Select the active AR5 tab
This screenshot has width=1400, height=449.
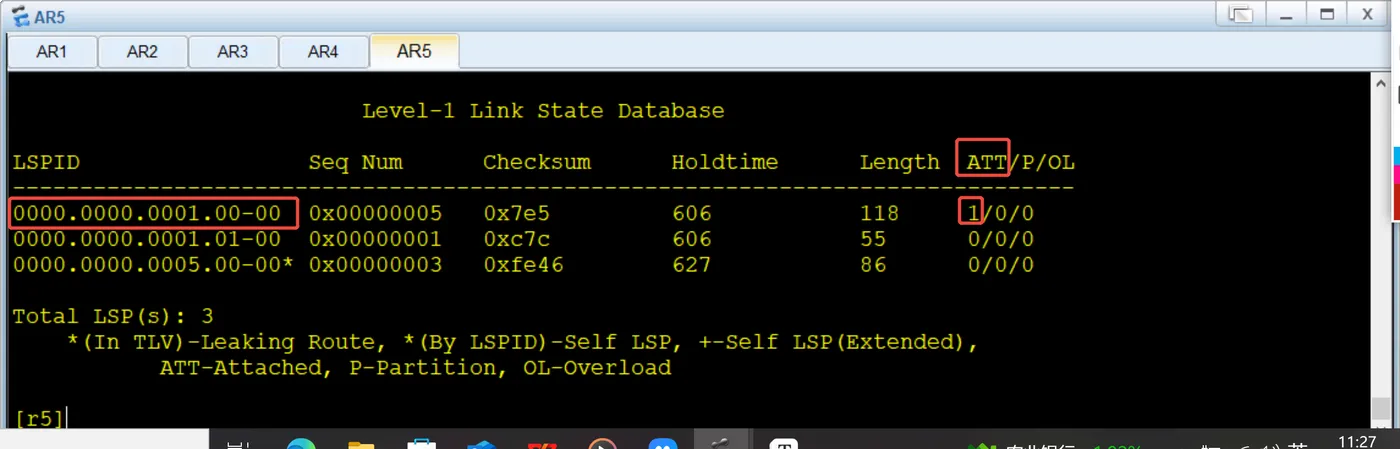pyautogui.click(x=414, y=51)
